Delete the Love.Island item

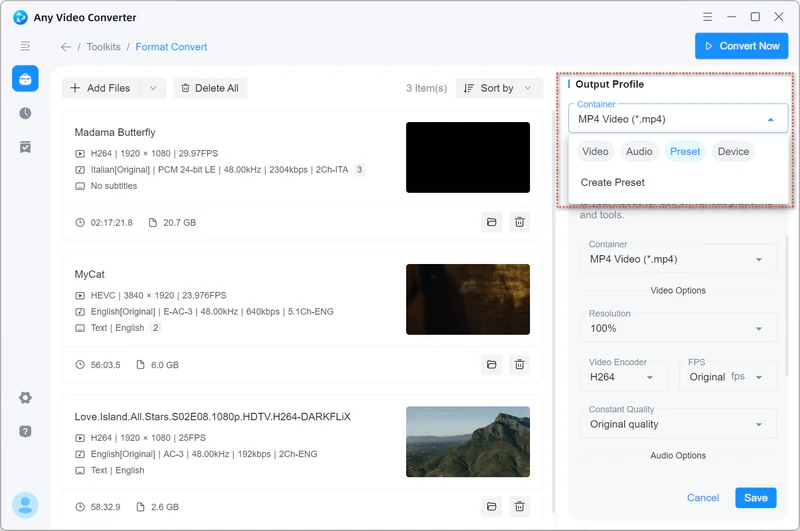tap(519, 507)
